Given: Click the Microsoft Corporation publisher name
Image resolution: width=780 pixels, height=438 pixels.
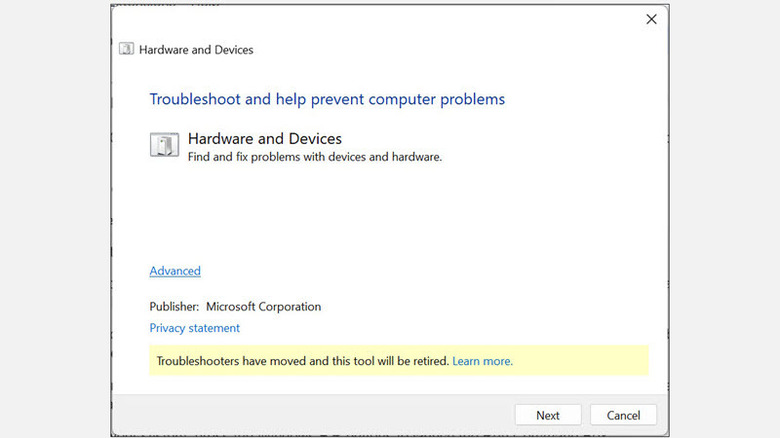Looking at the screenshot, I should click(263, 307).
